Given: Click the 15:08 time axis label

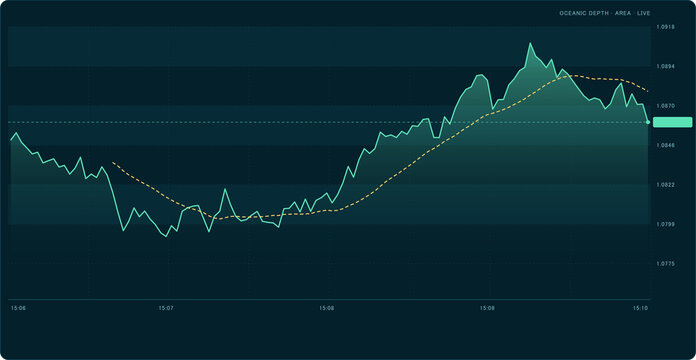Looking at the screenshot, I should tap(327, 308).
